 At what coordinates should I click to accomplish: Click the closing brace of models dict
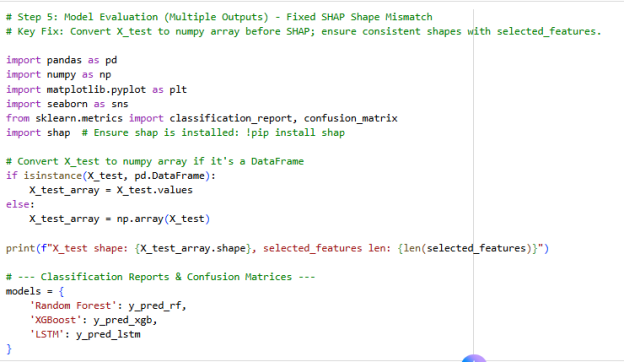(9, 349)
